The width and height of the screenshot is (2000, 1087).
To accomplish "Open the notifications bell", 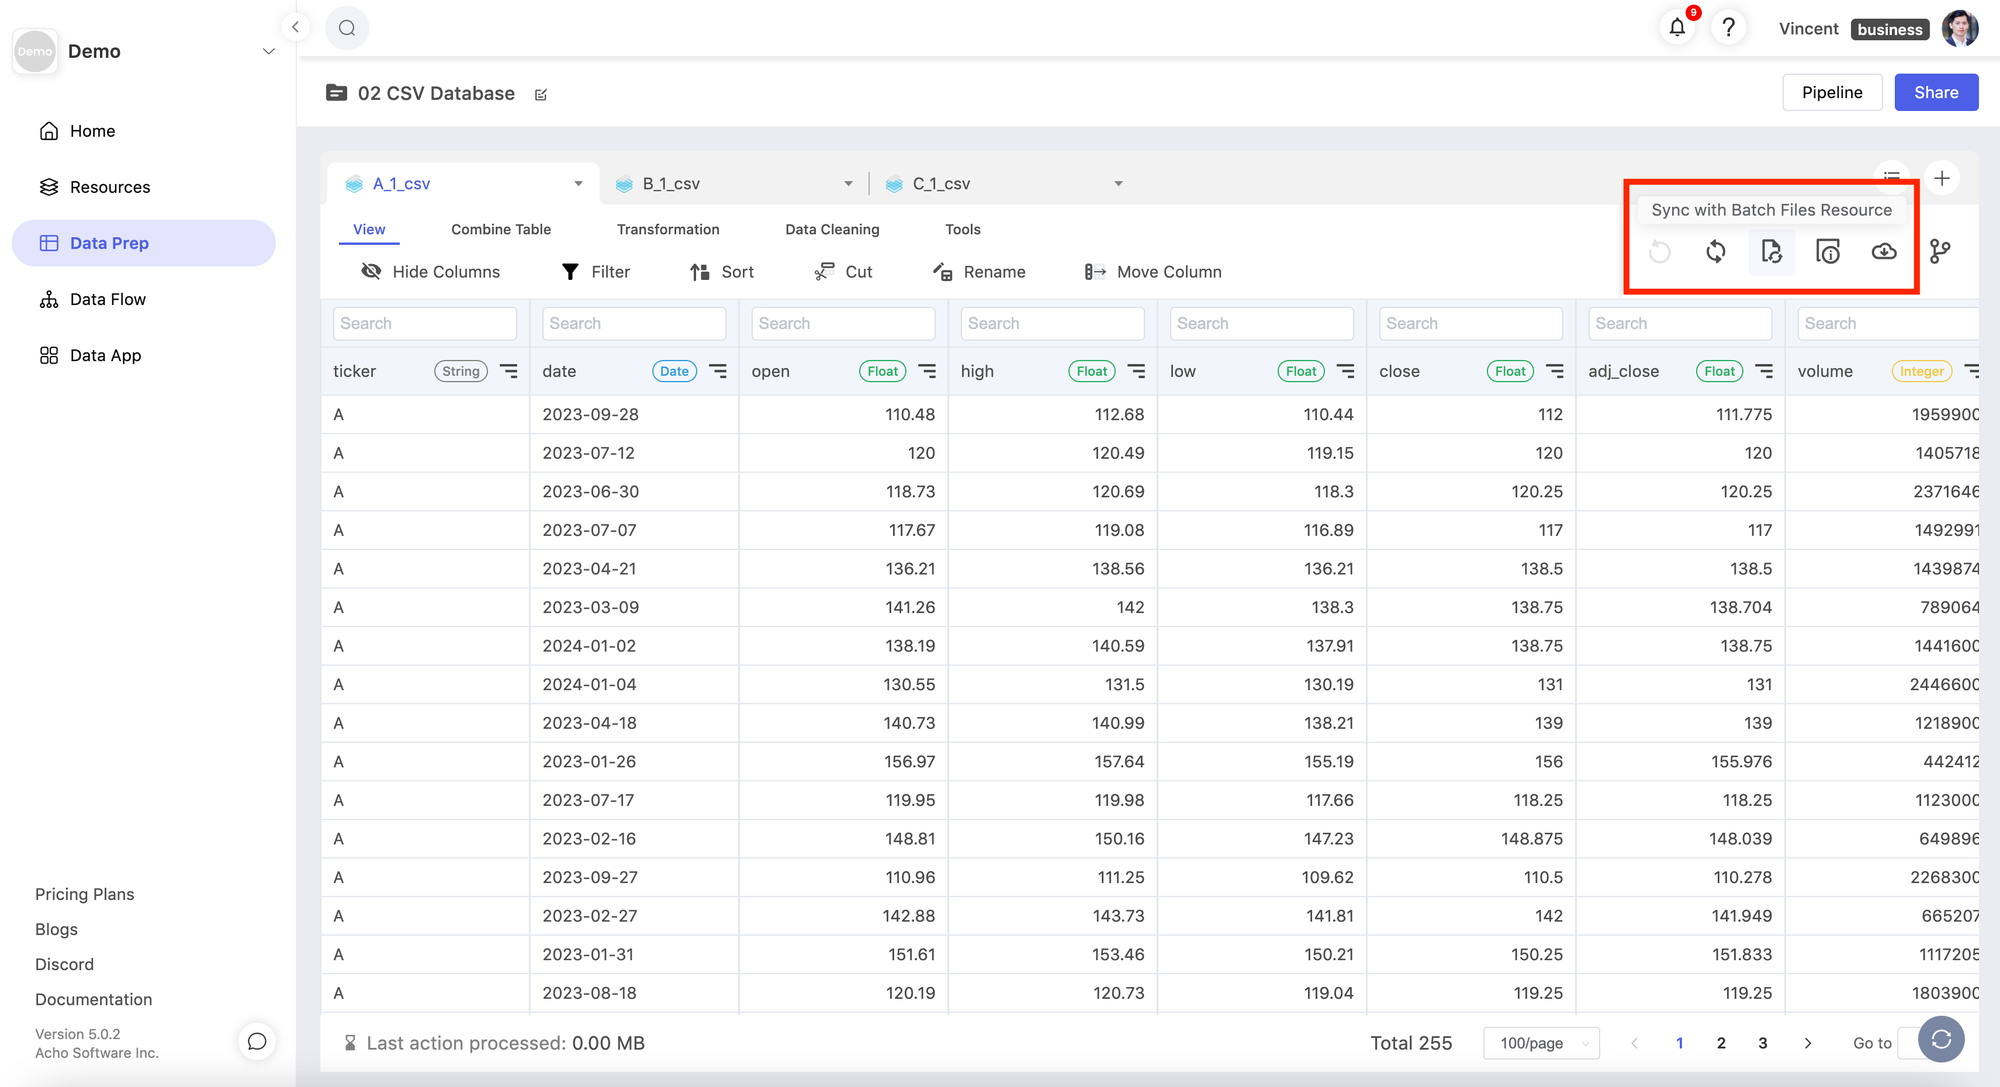I will pyautogui.click(x=1677, y=28).
